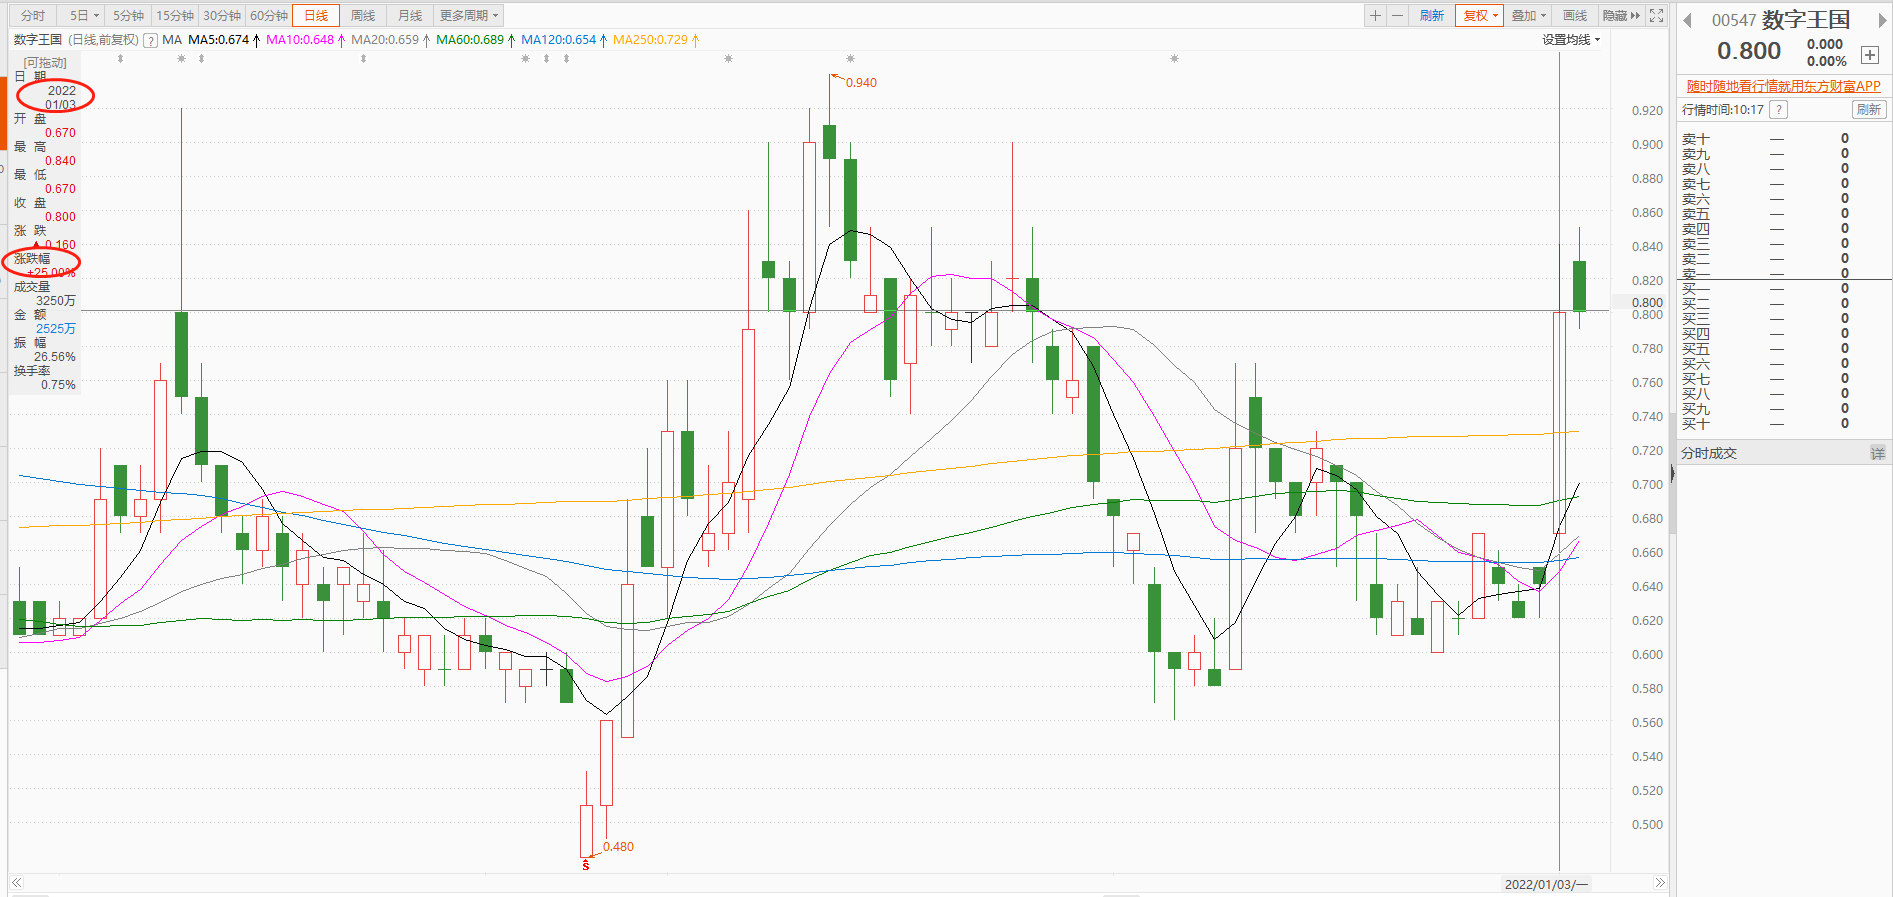
Task: Open the 东方财富APP promotional link
Action: (x=1783, y=86)
